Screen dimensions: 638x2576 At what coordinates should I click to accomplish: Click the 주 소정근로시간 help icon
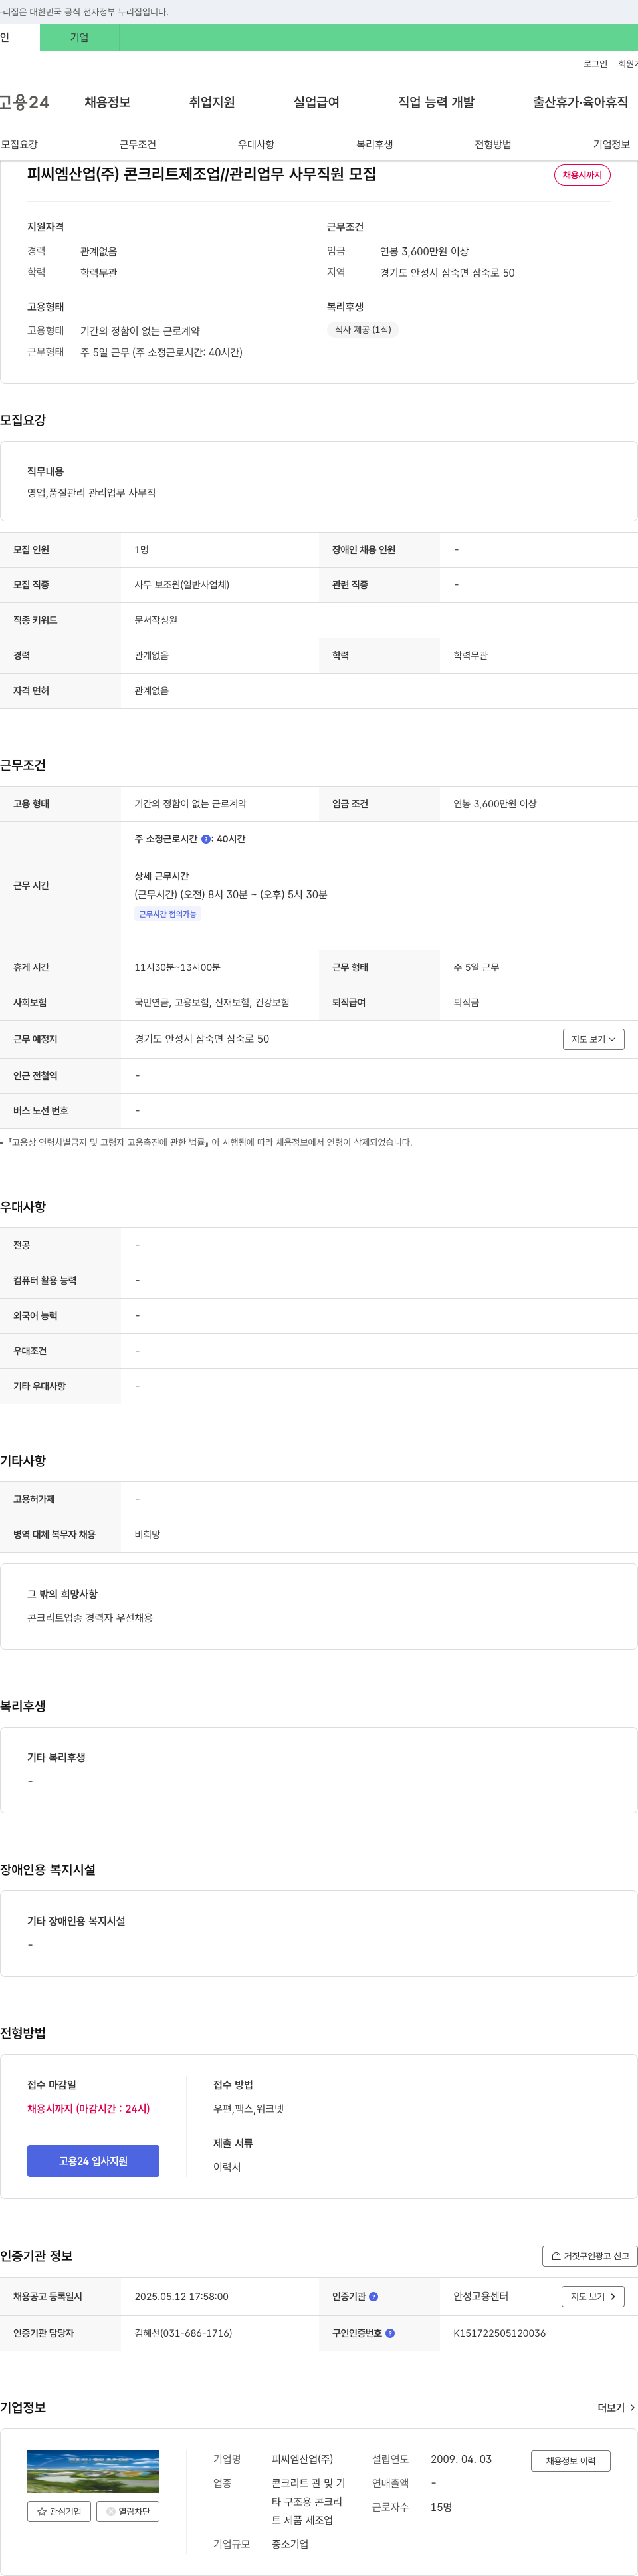click(x=206, y=839)
